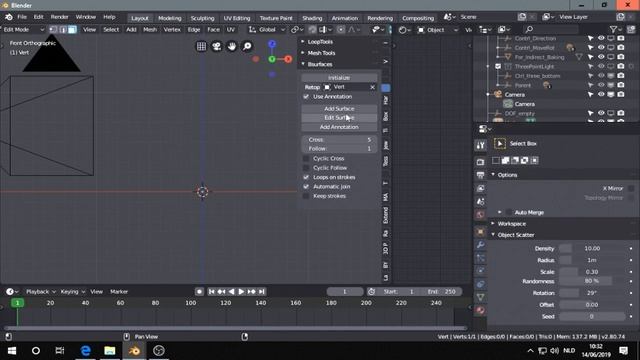Collapse the Object Scatter section
Viewport: 640px width, 360px height.
coord(493,235)
